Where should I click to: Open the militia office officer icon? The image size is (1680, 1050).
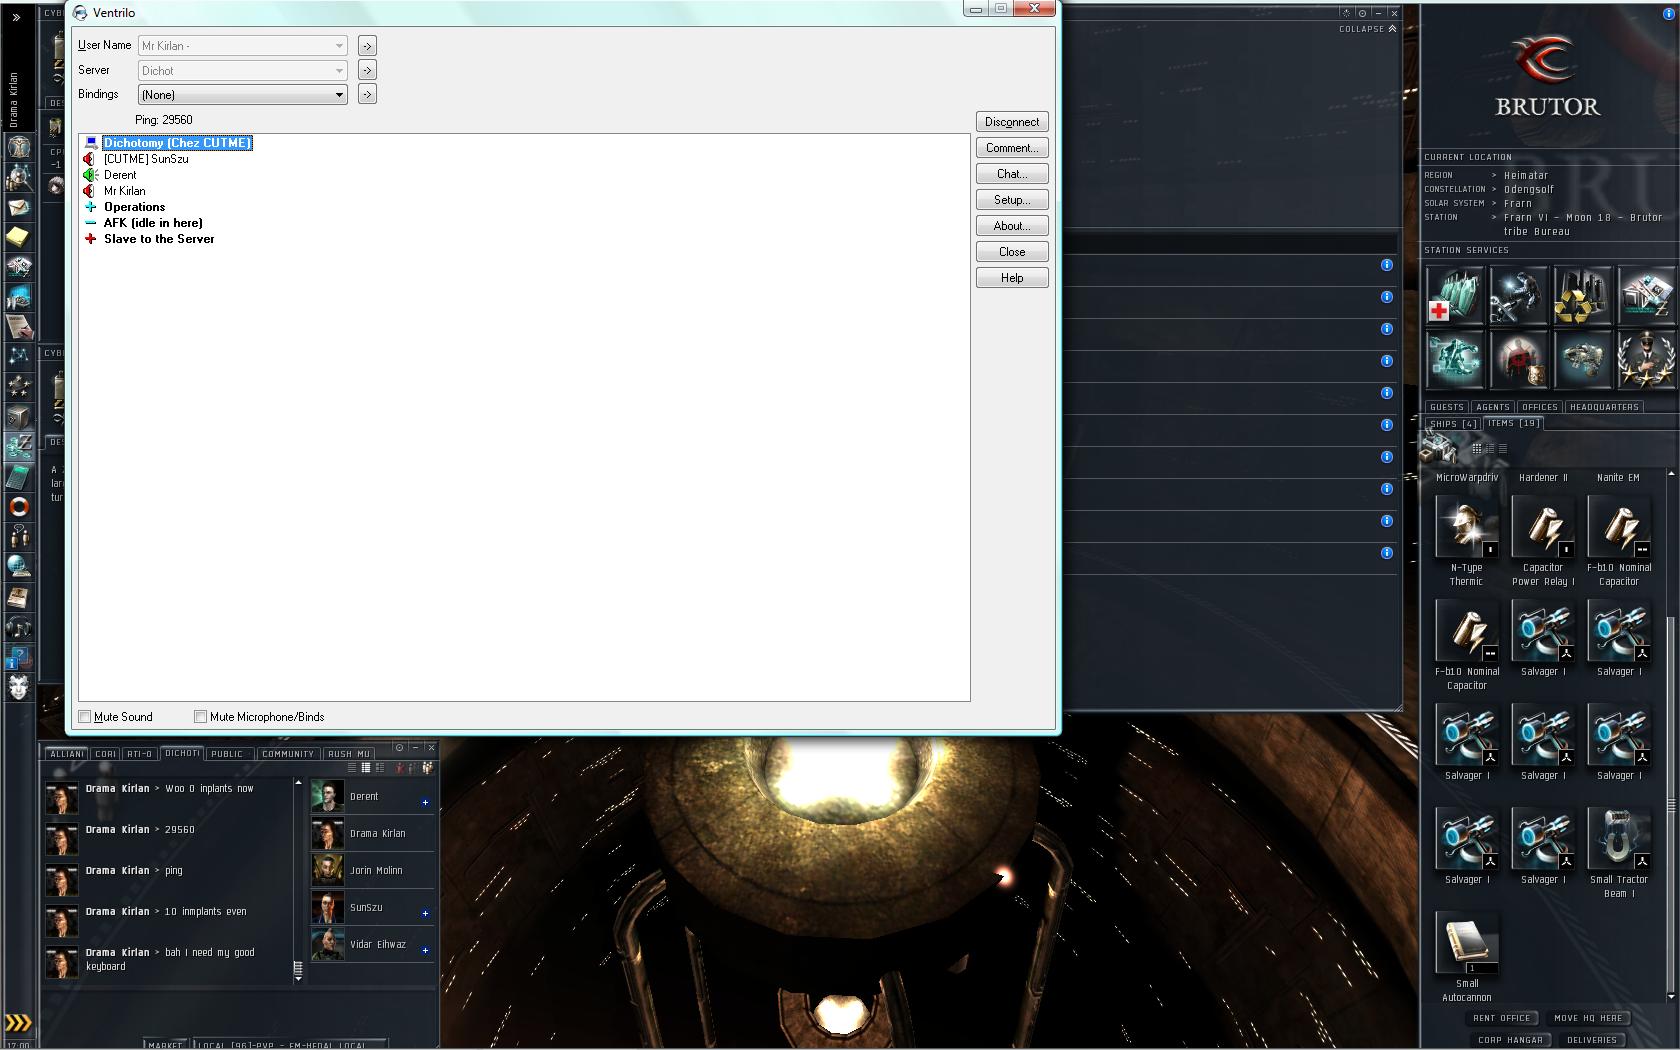[1646, 360]
